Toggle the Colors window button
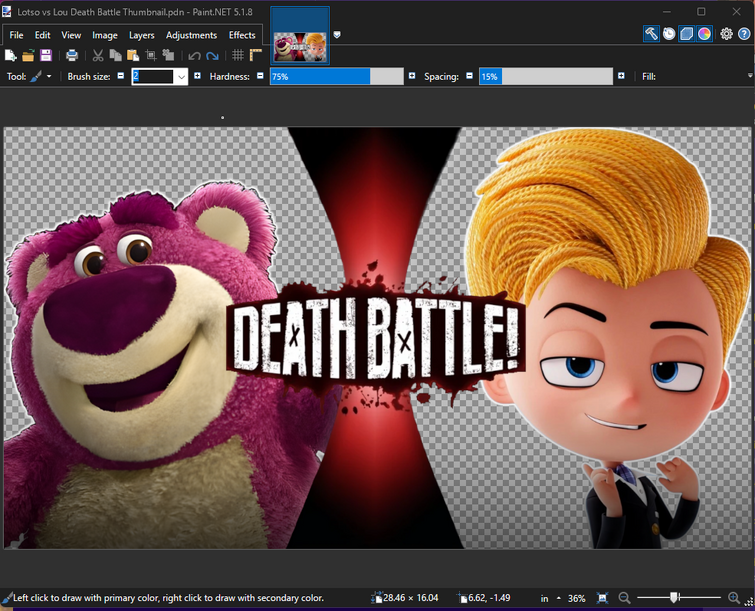 click(x=705, y=34)
